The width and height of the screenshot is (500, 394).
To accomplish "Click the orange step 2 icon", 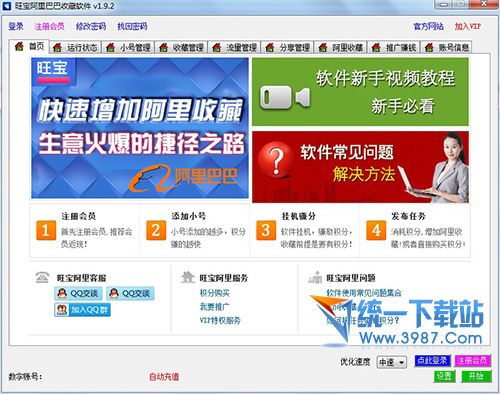I will pyautogui.click(x=156, y=230).
